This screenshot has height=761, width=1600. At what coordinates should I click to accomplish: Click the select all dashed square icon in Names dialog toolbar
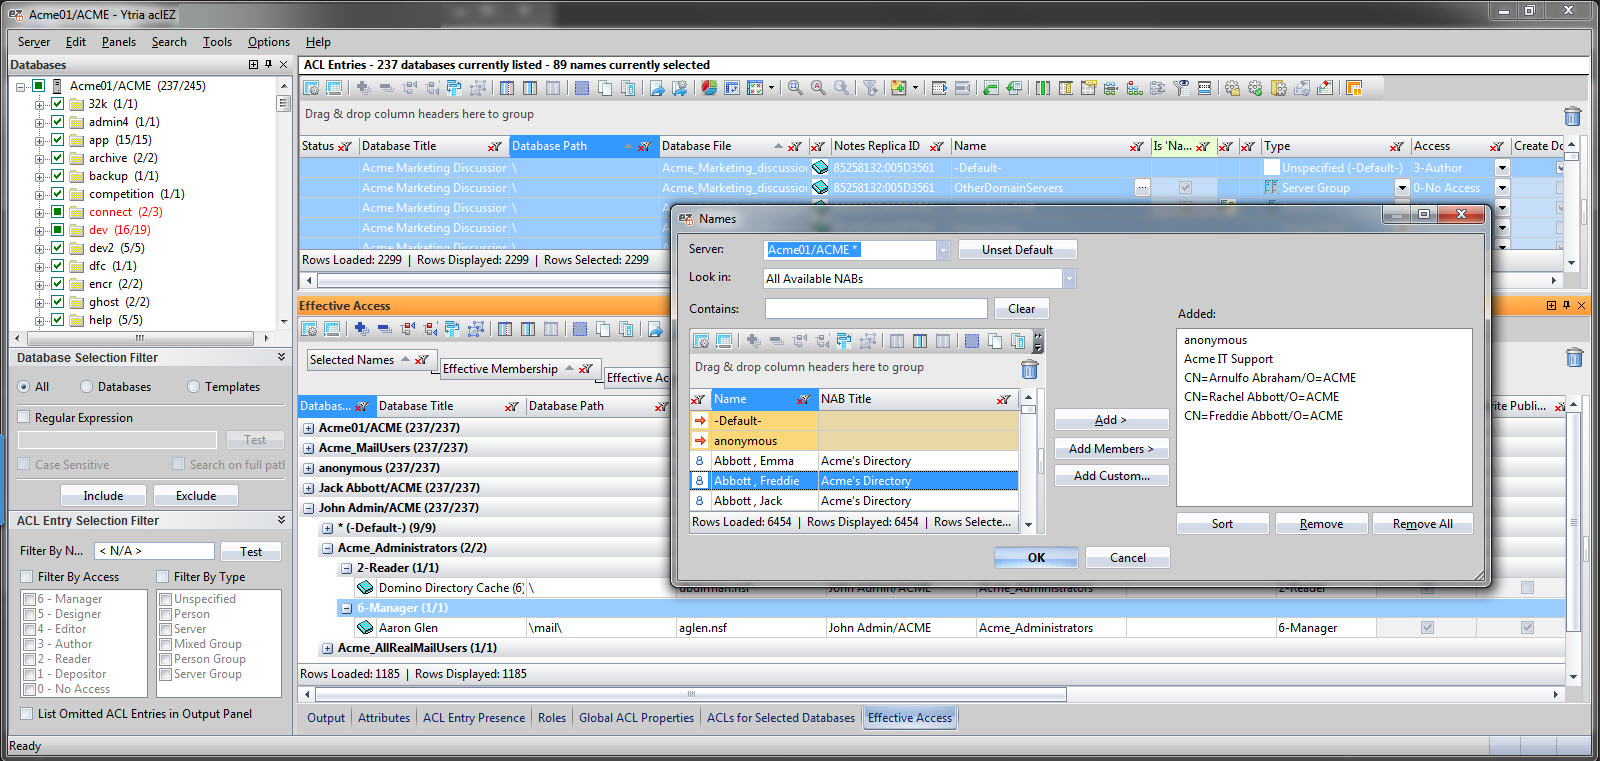(972, 341)
